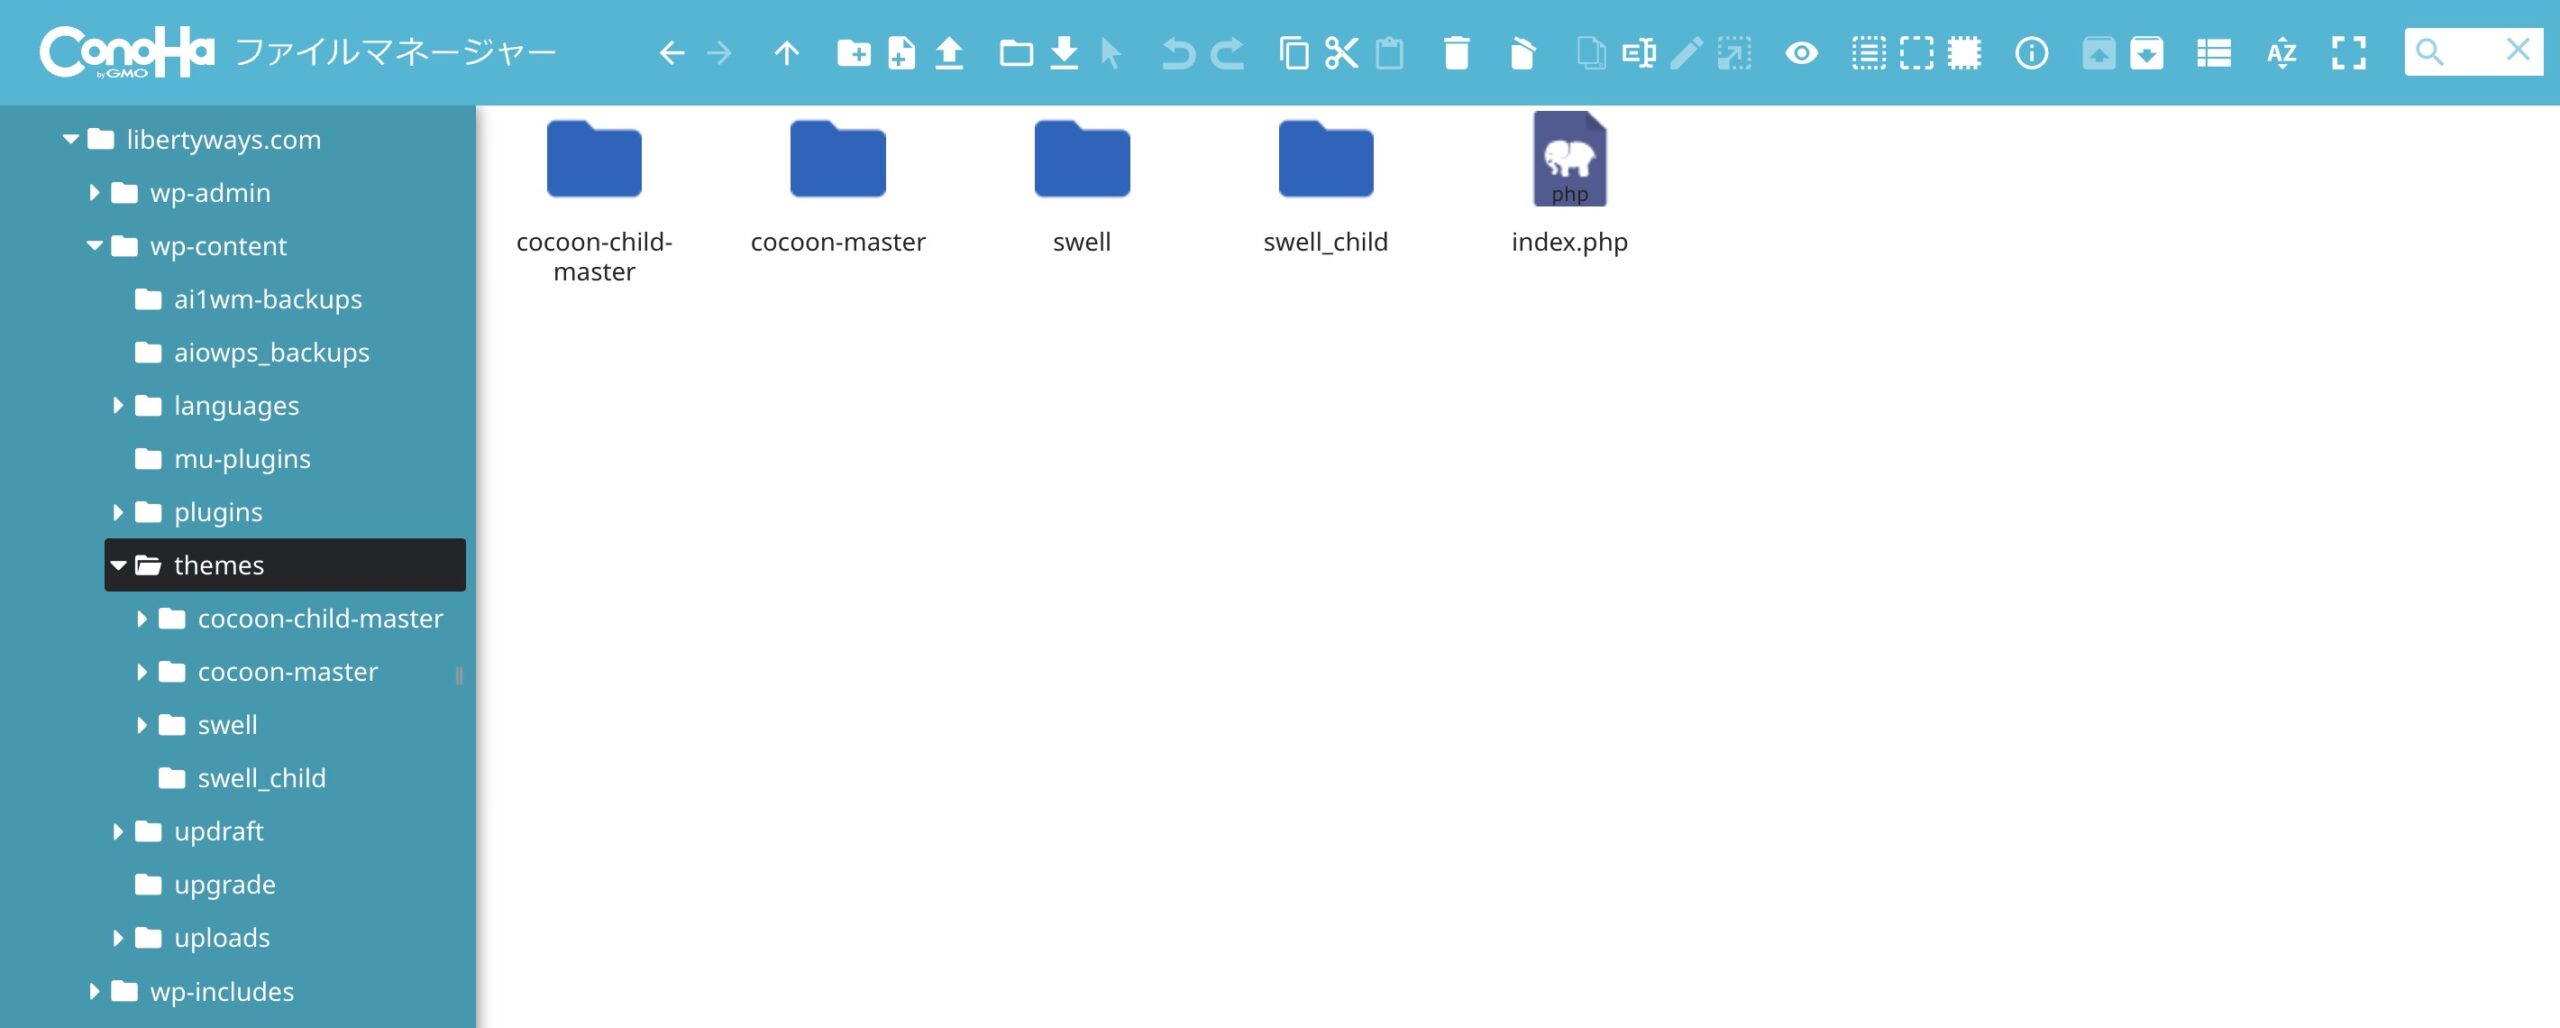
Task: Create a new file with the file-plus icon
Action: pos(901,53)
